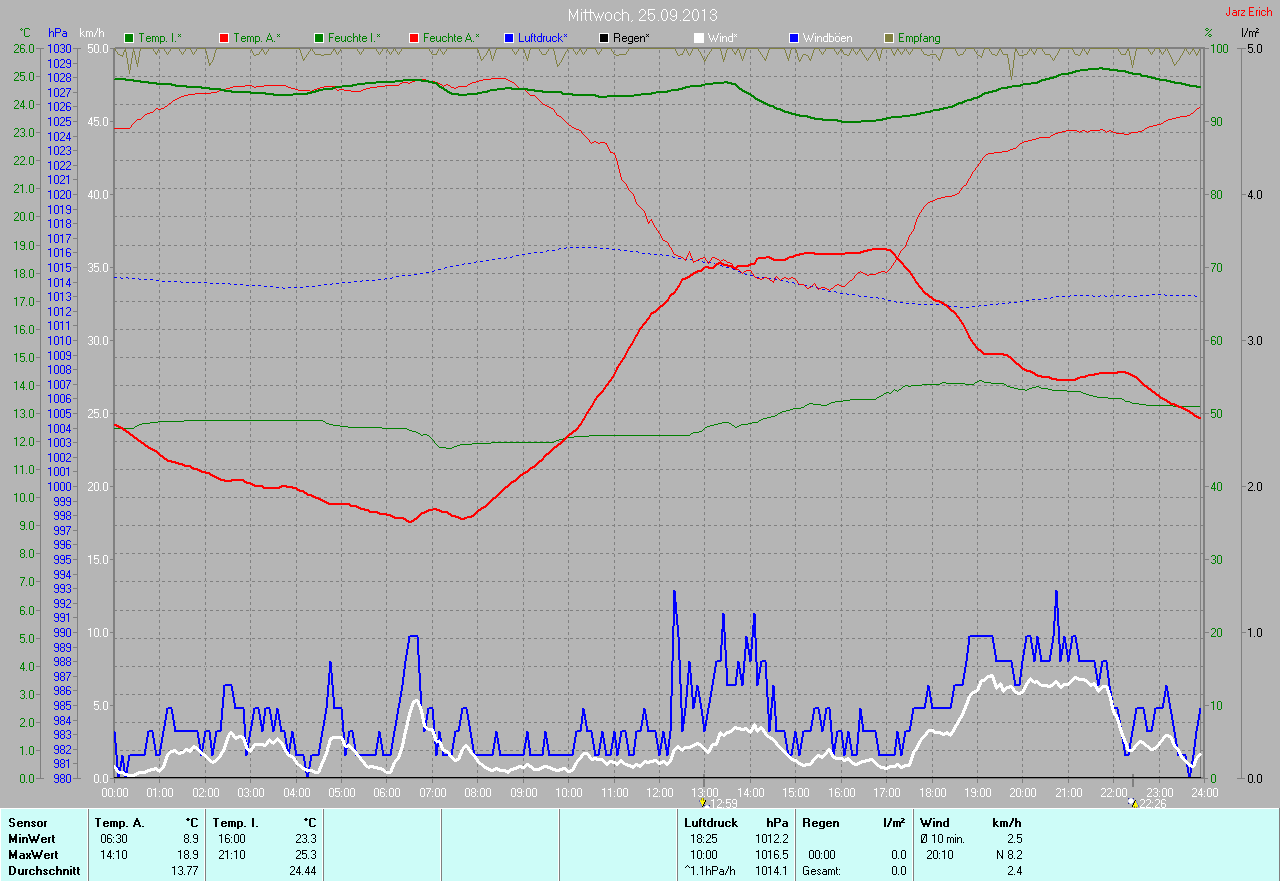This screenshot has width=1280, height=881.
Task: Select the Wind column header in table
Action: pos(934,823)
